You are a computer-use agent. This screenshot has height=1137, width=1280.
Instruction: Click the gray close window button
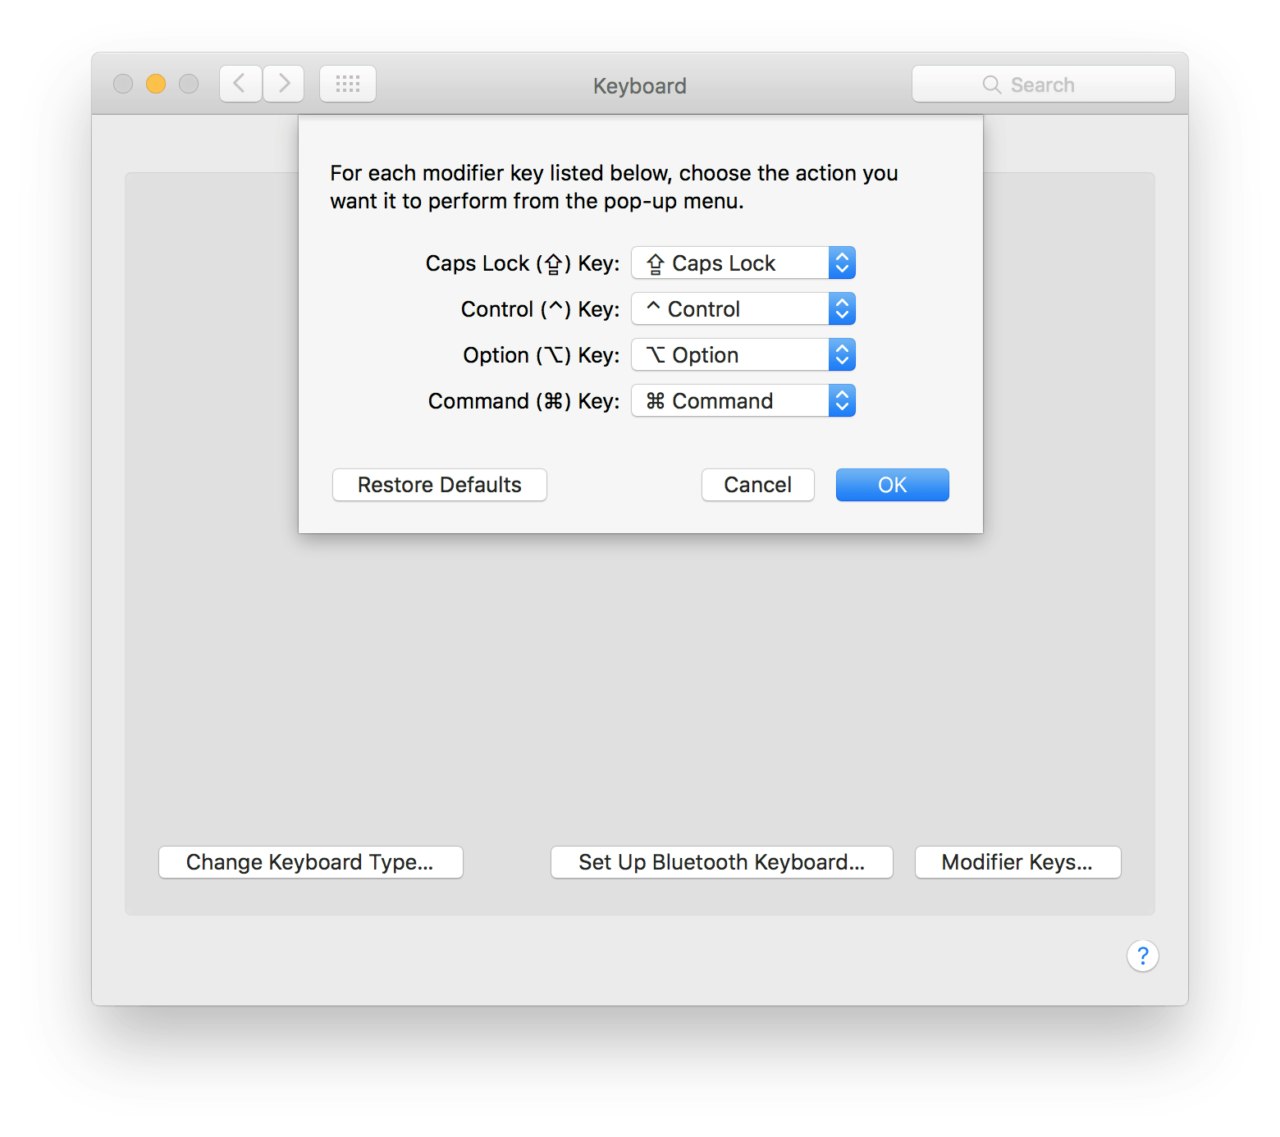pos(123,84)
